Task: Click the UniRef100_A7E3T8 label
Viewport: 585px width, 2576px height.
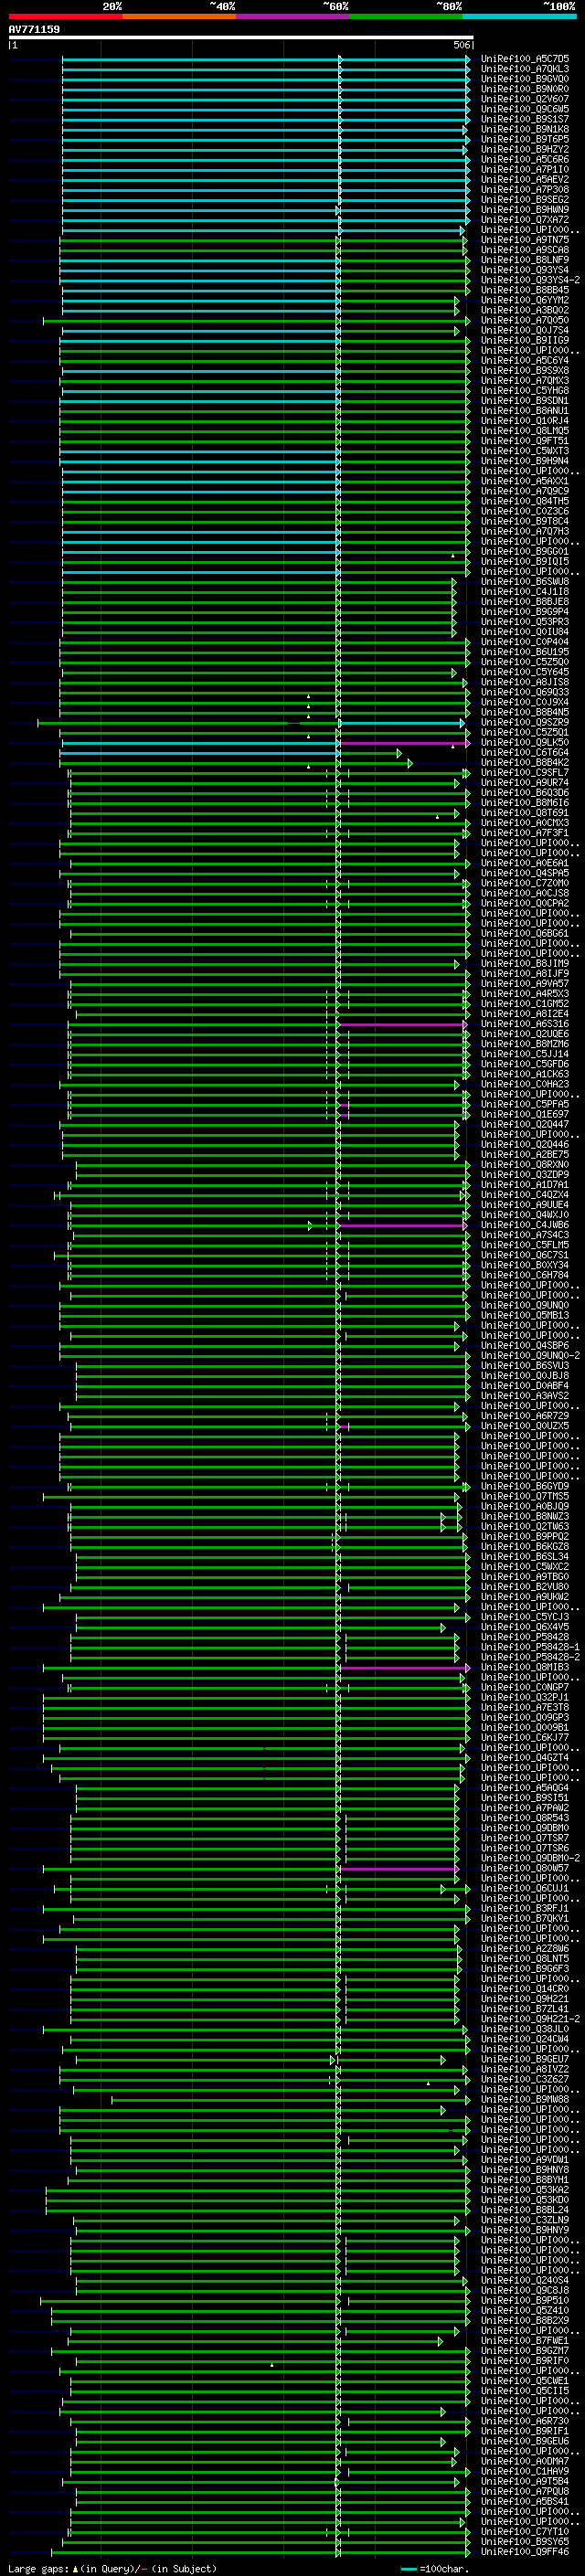Action: coord(525,1707)
